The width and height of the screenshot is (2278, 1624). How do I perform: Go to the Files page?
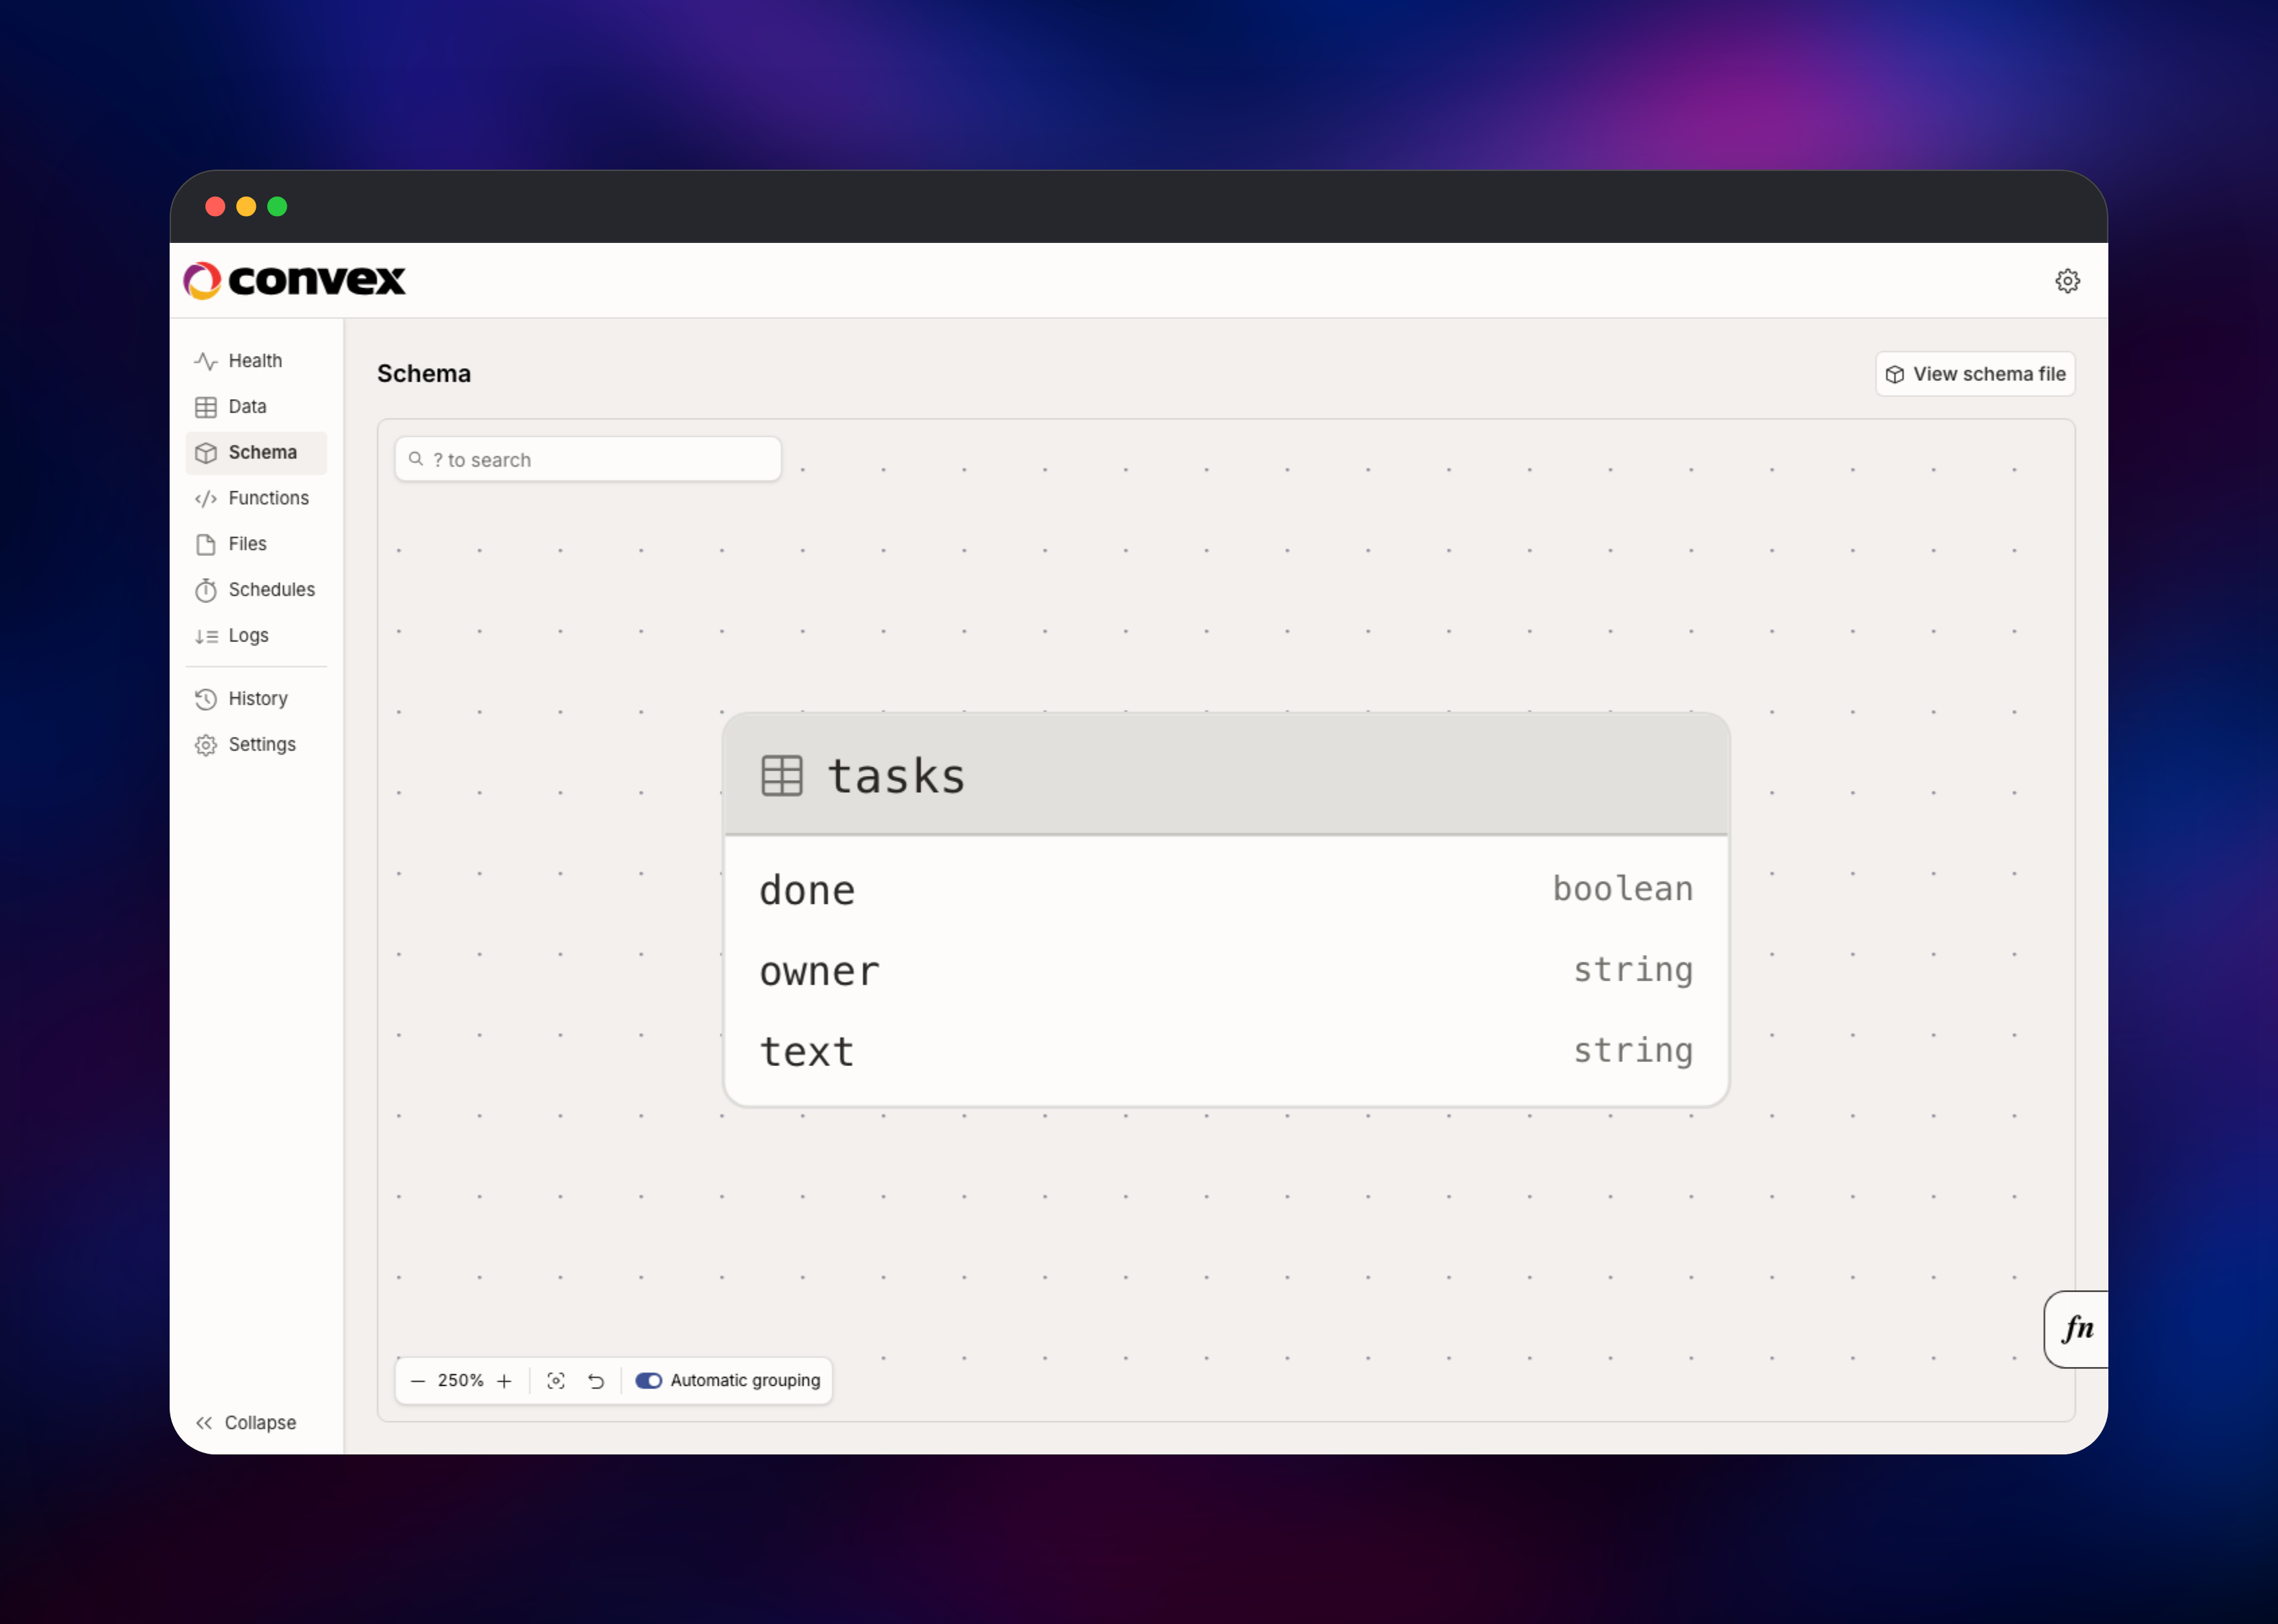coord(255,544)
